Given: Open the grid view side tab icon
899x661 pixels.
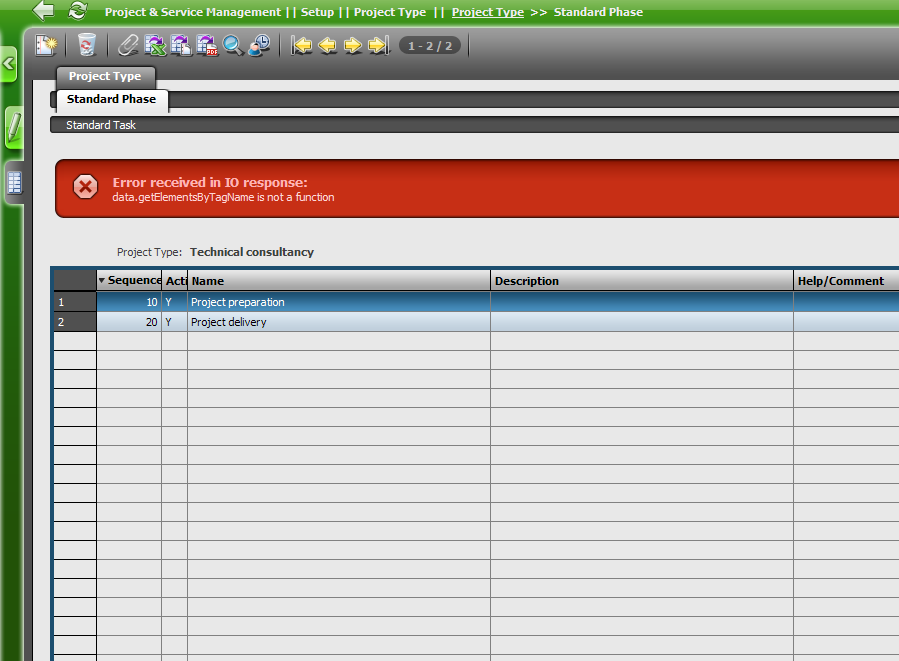Looking at the screenshot, I should click(14, 182).
